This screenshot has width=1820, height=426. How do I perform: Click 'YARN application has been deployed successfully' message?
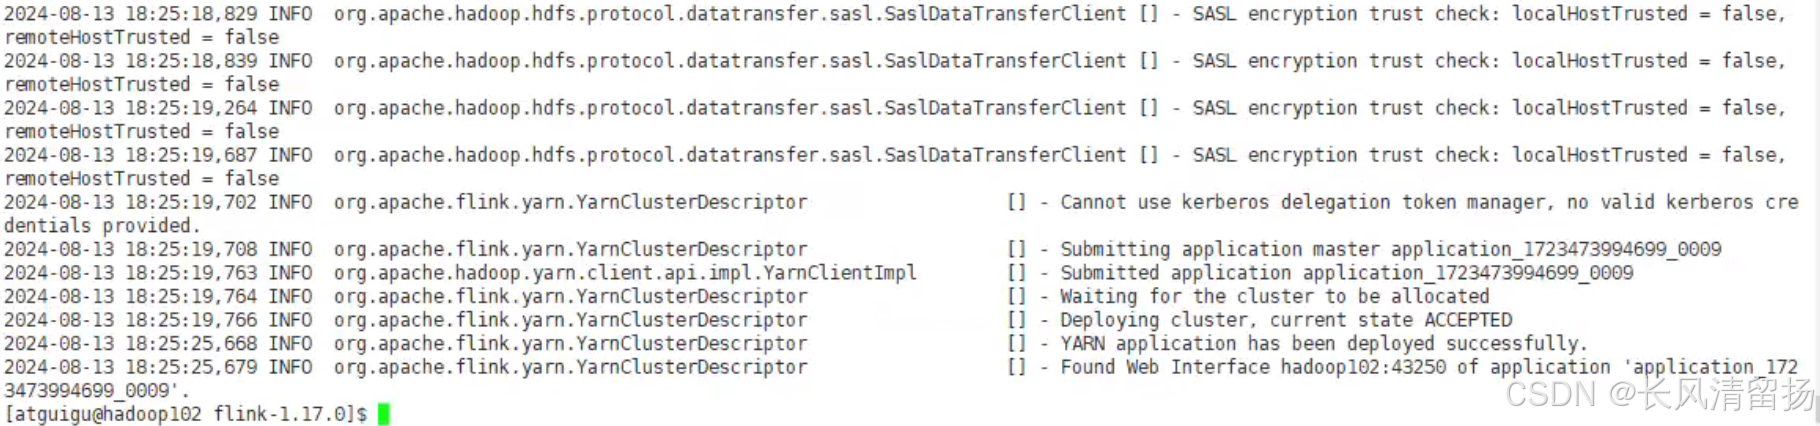(x=1324, y=343)
